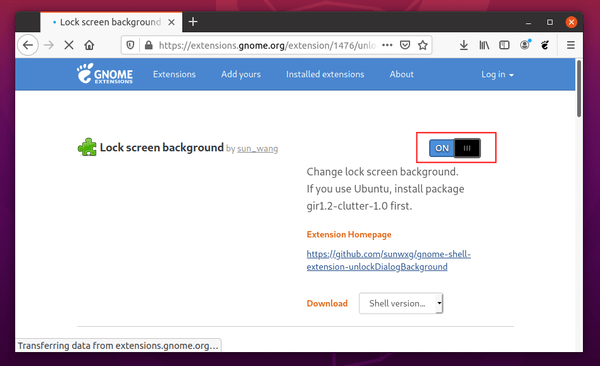The width and height of the screenshot is (600, 366).
Task: Open the Firefox home page
Action: click(x=89, y=45)
